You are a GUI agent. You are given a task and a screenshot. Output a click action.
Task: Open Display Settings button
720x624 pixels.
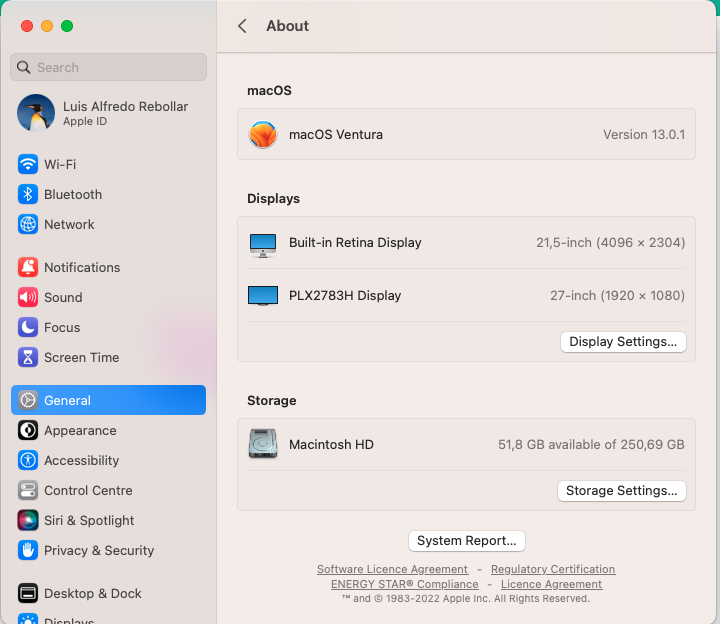(x=623, y=342)
